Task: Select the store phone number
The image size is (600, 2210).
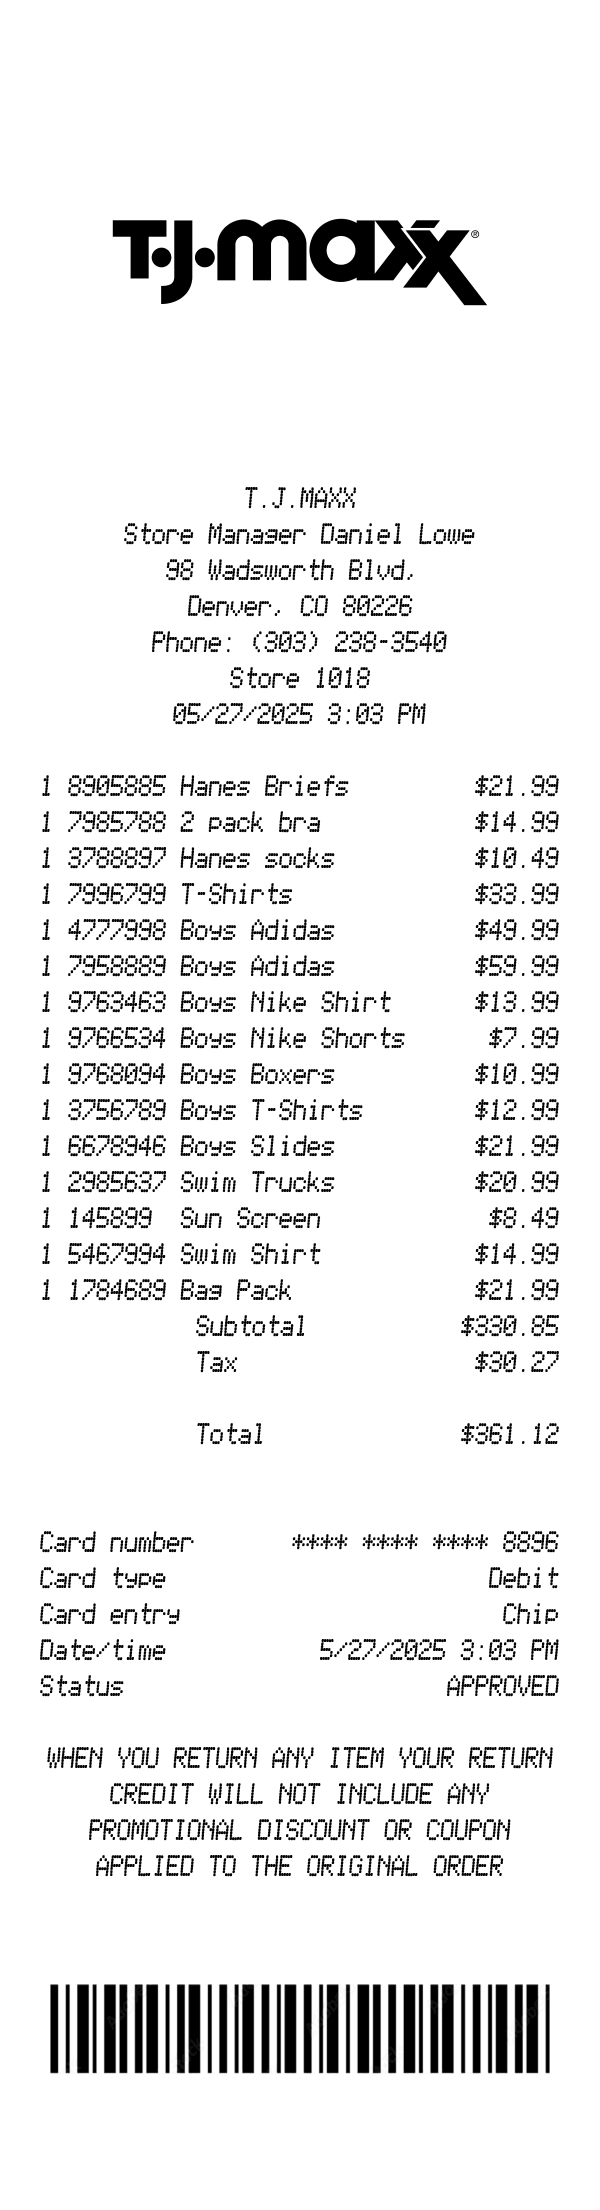Action: click(298, 642)
